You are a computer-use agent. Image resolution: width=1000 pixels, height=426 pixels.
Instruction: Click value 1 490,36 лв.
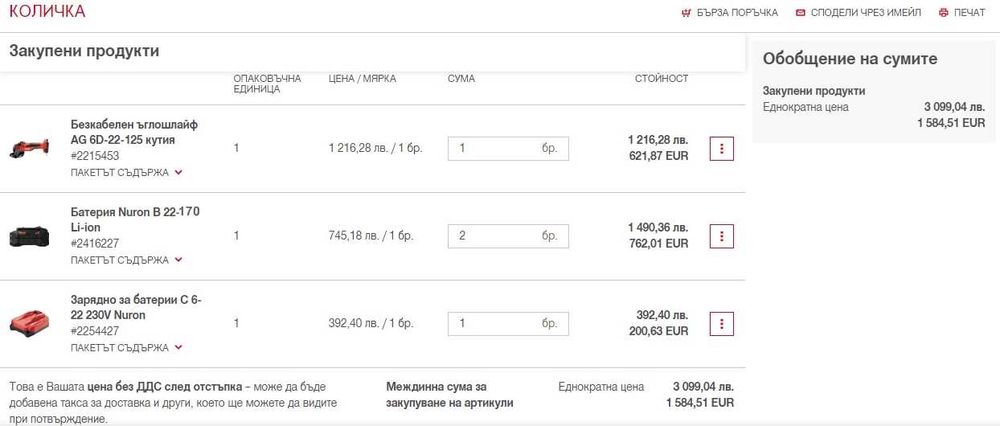(658, 228)
